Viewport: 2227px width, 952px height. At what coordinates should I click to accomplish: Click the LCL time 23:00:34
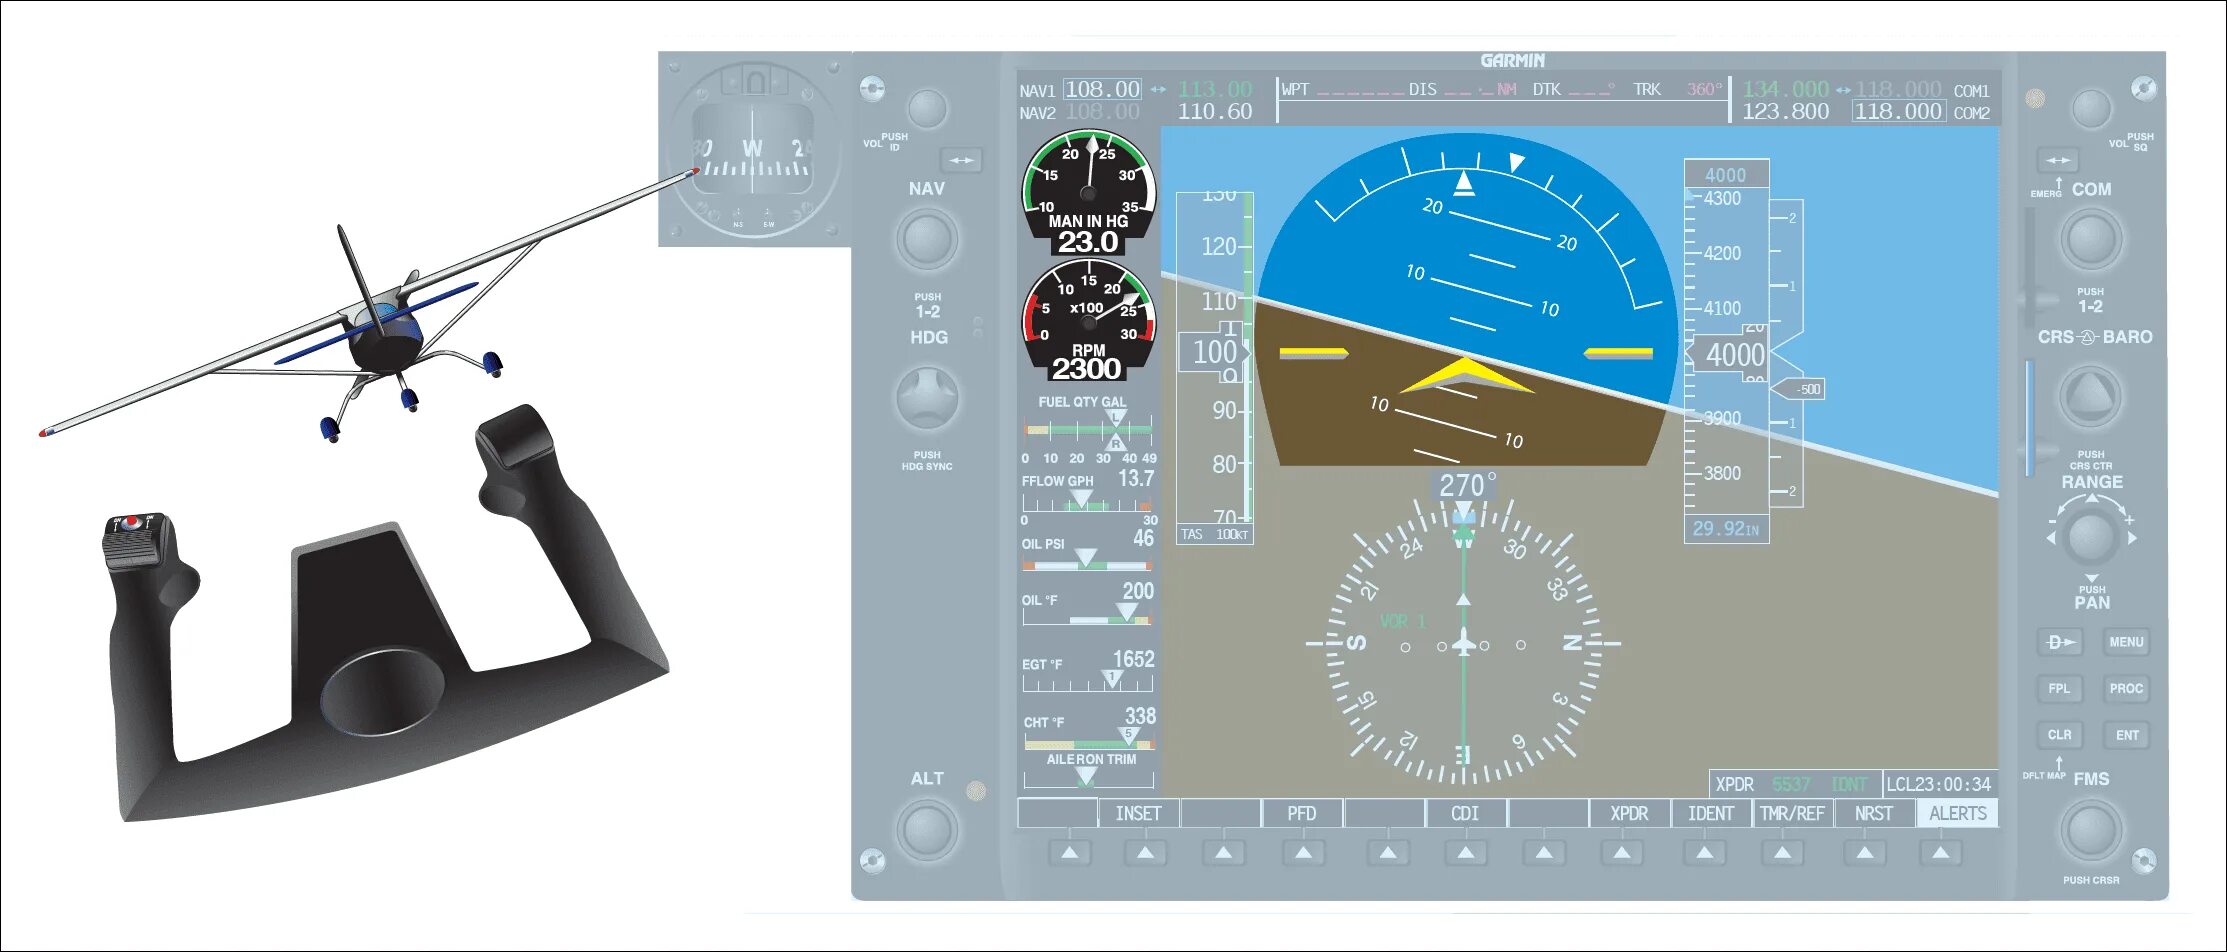pos(1939,784)
